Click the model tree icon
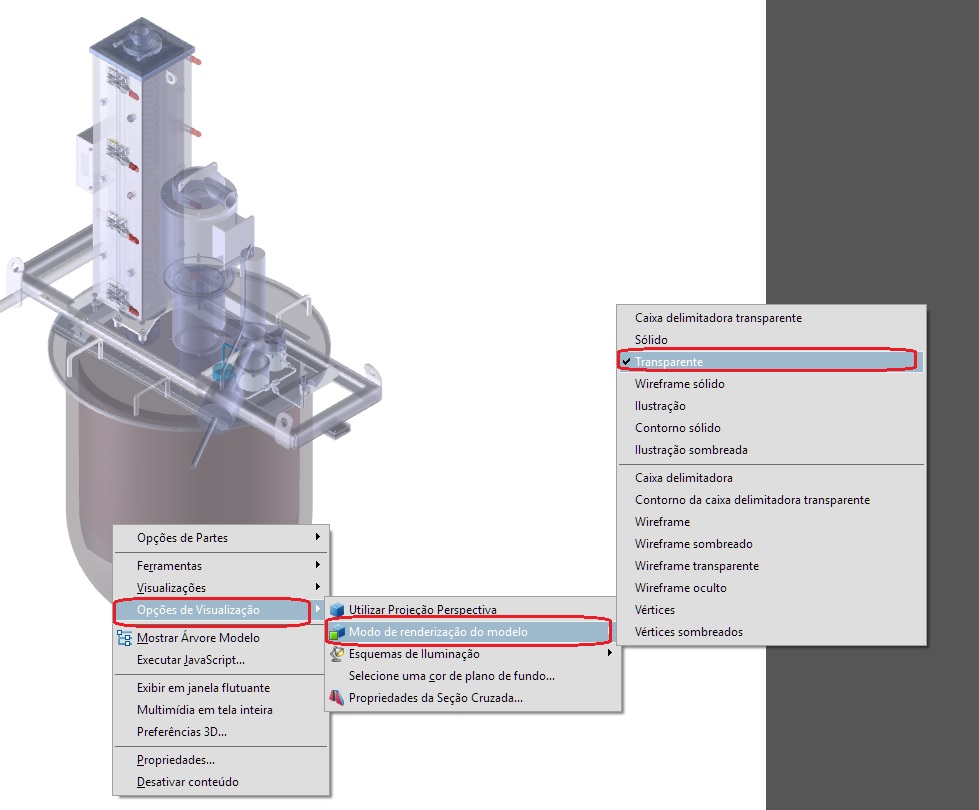Screen dimensions: 979x810 pos(124,638)
